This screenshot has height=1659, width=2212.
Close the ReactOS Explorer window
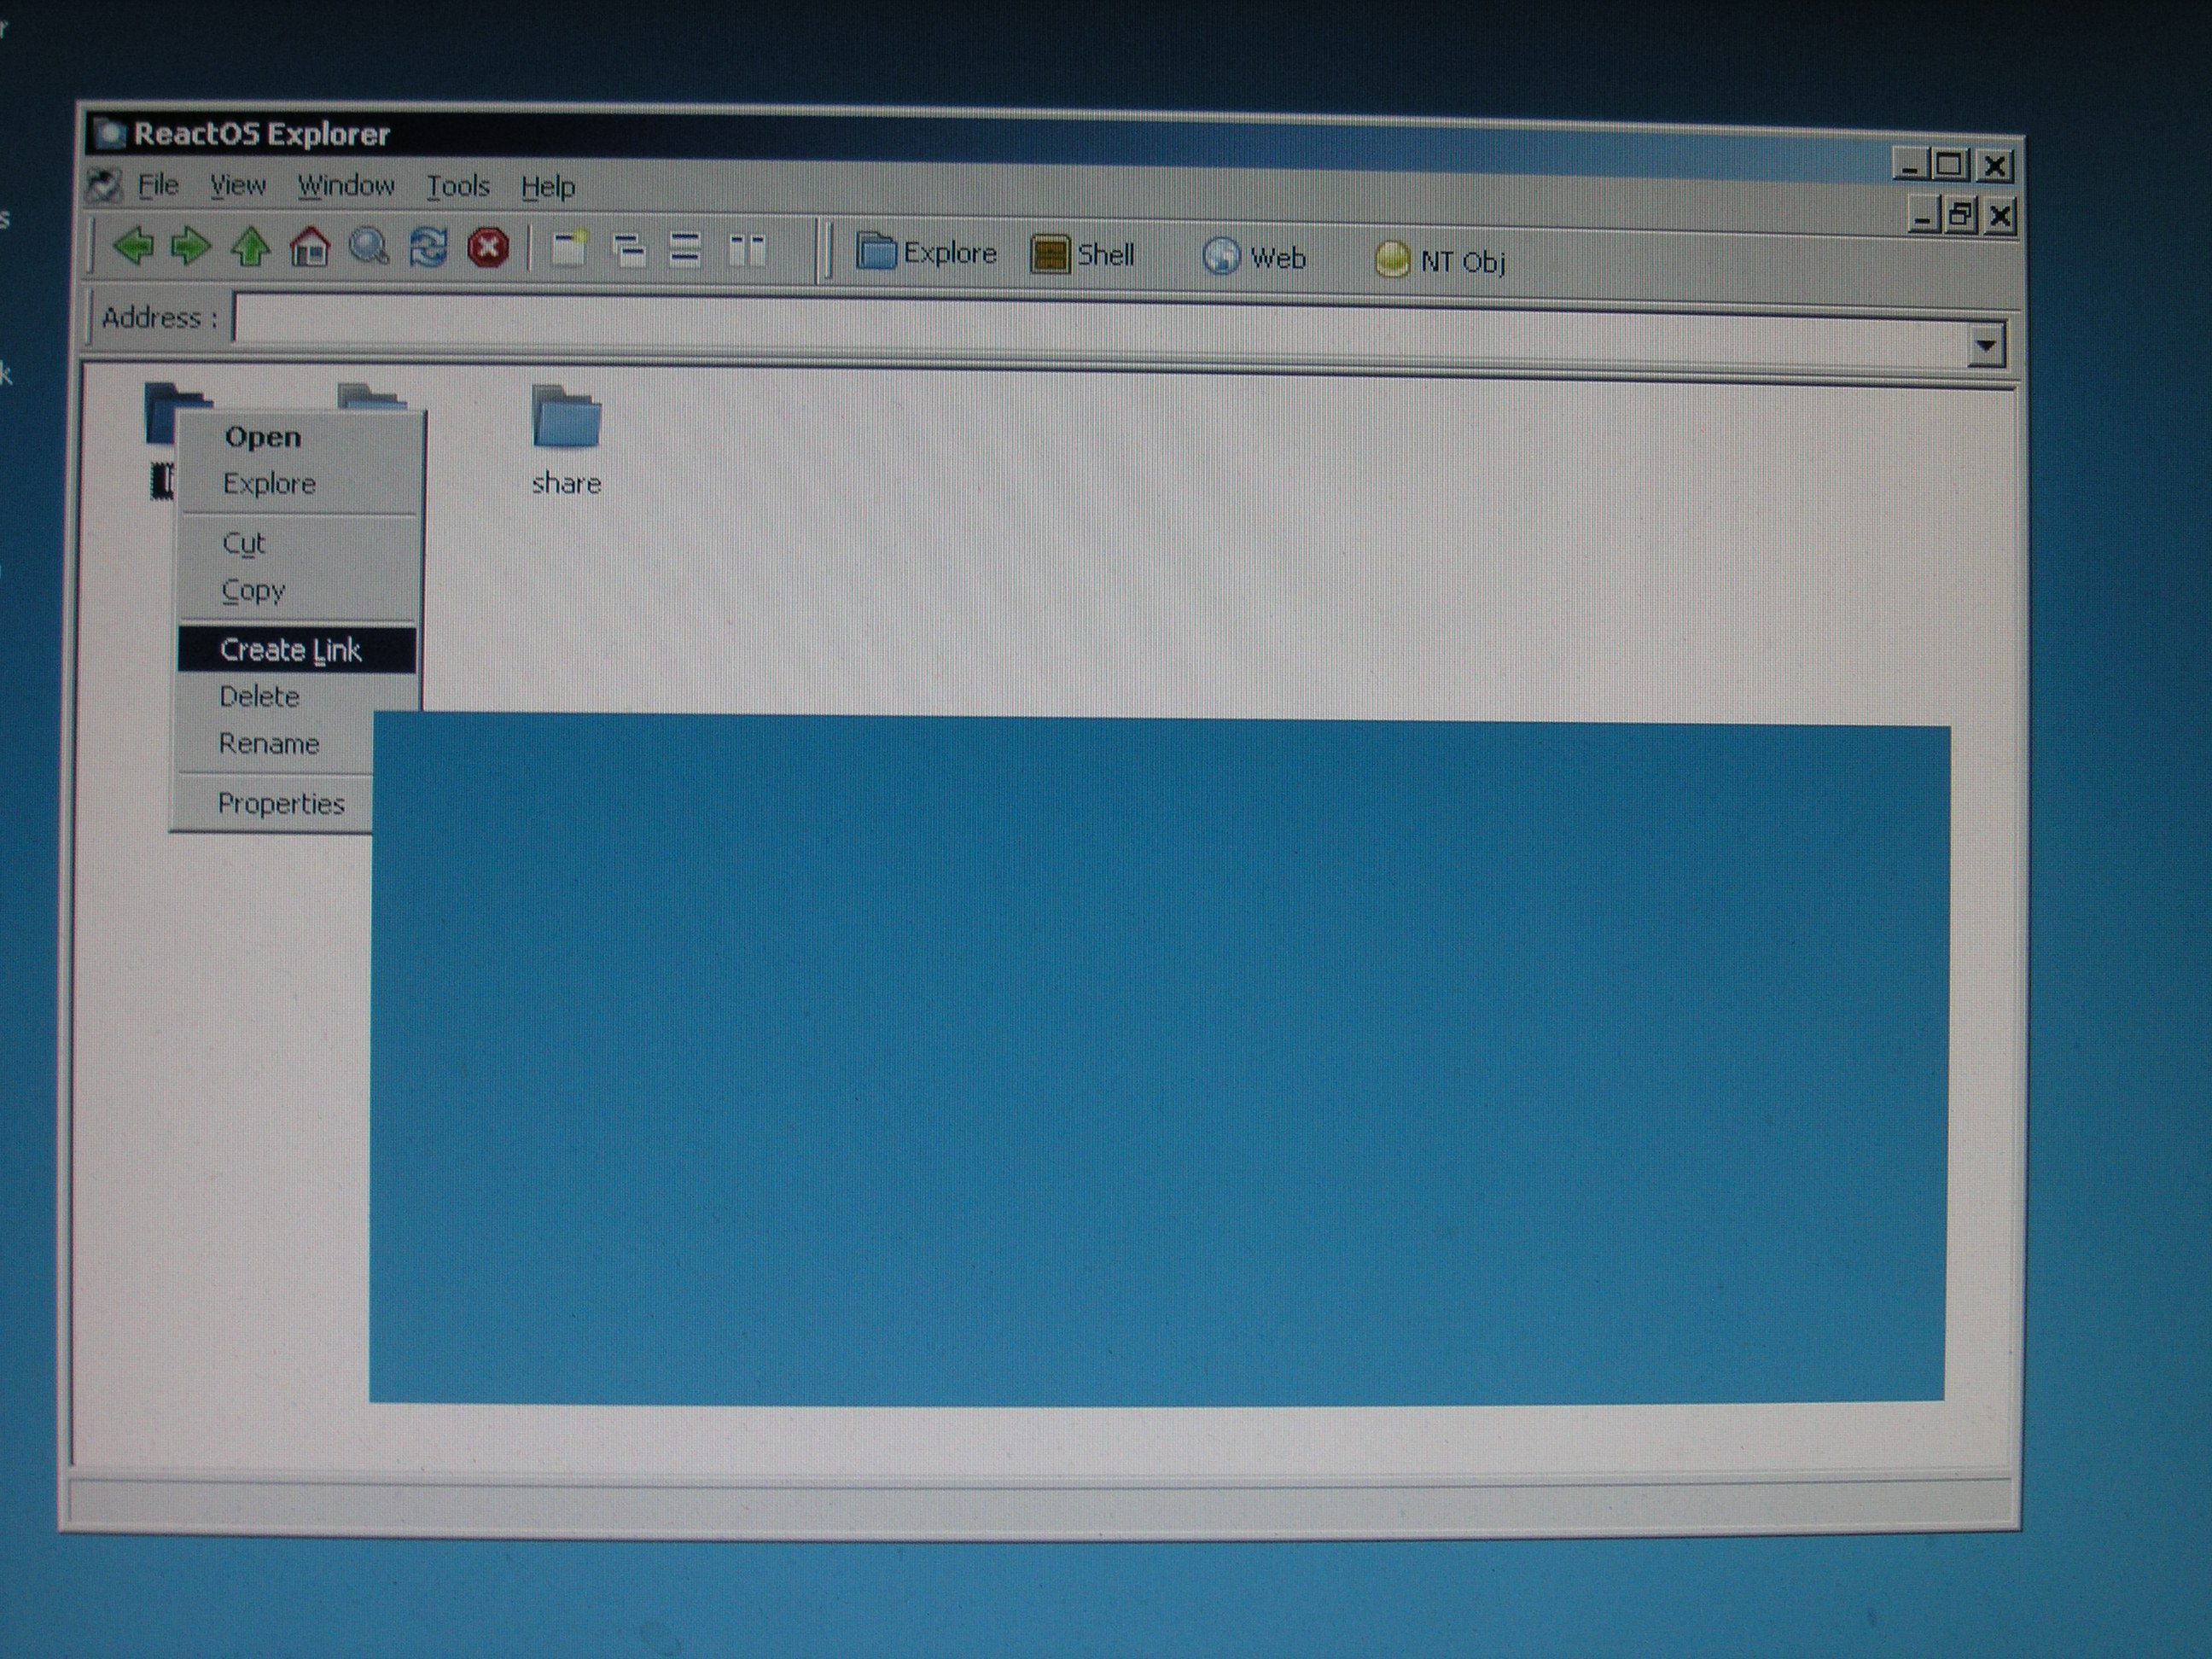coord(1994,166)
